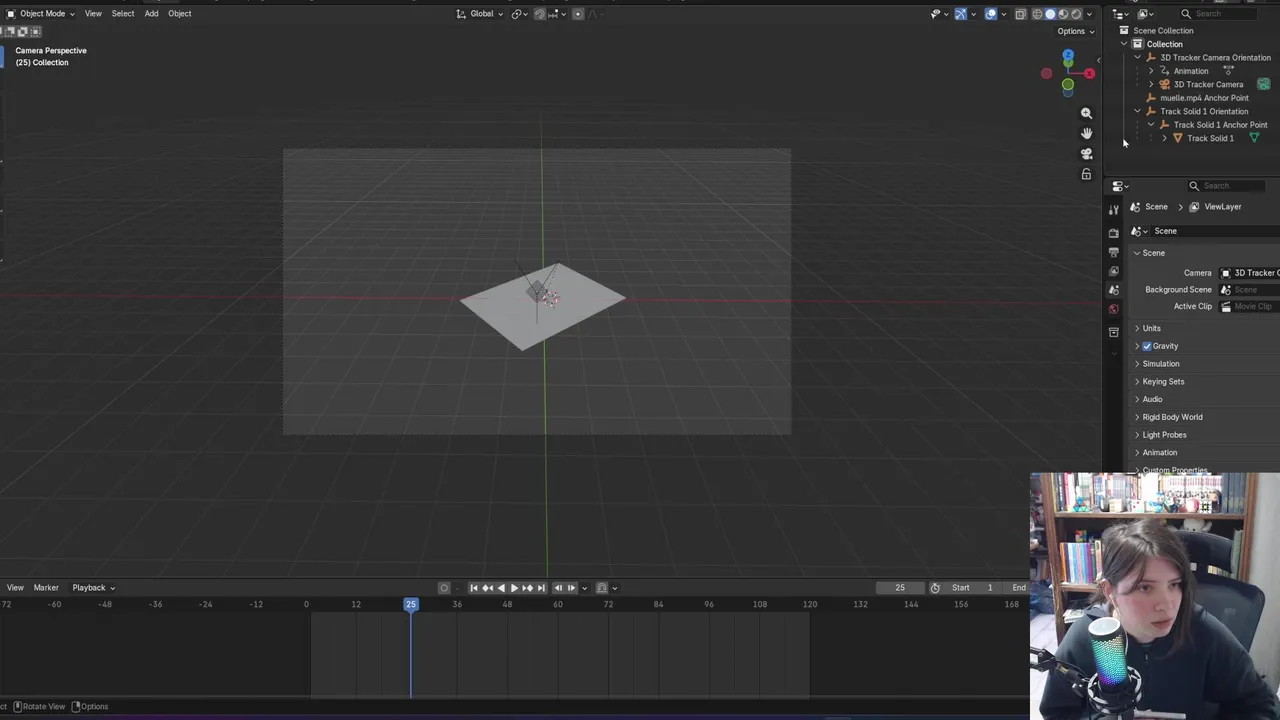Screen dimensions: 1280x720
Task: Click the Camera field showing 3D Tracker
Action: coord(1249,273)
